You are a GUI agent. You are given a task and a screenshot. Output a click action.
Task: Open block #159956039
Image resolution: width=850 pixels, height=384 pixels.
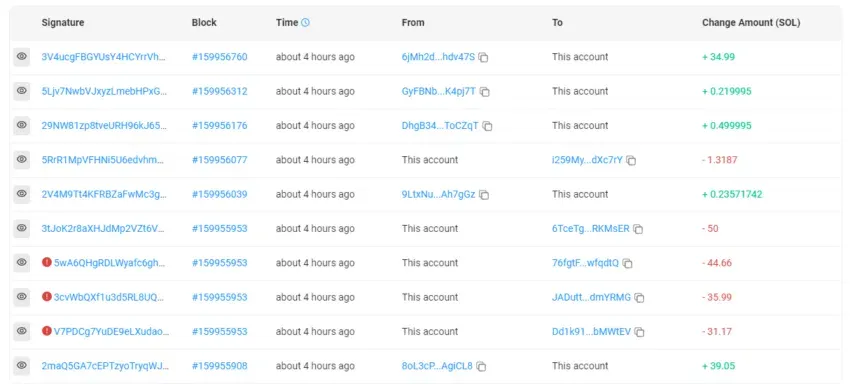tap(220, 194)
